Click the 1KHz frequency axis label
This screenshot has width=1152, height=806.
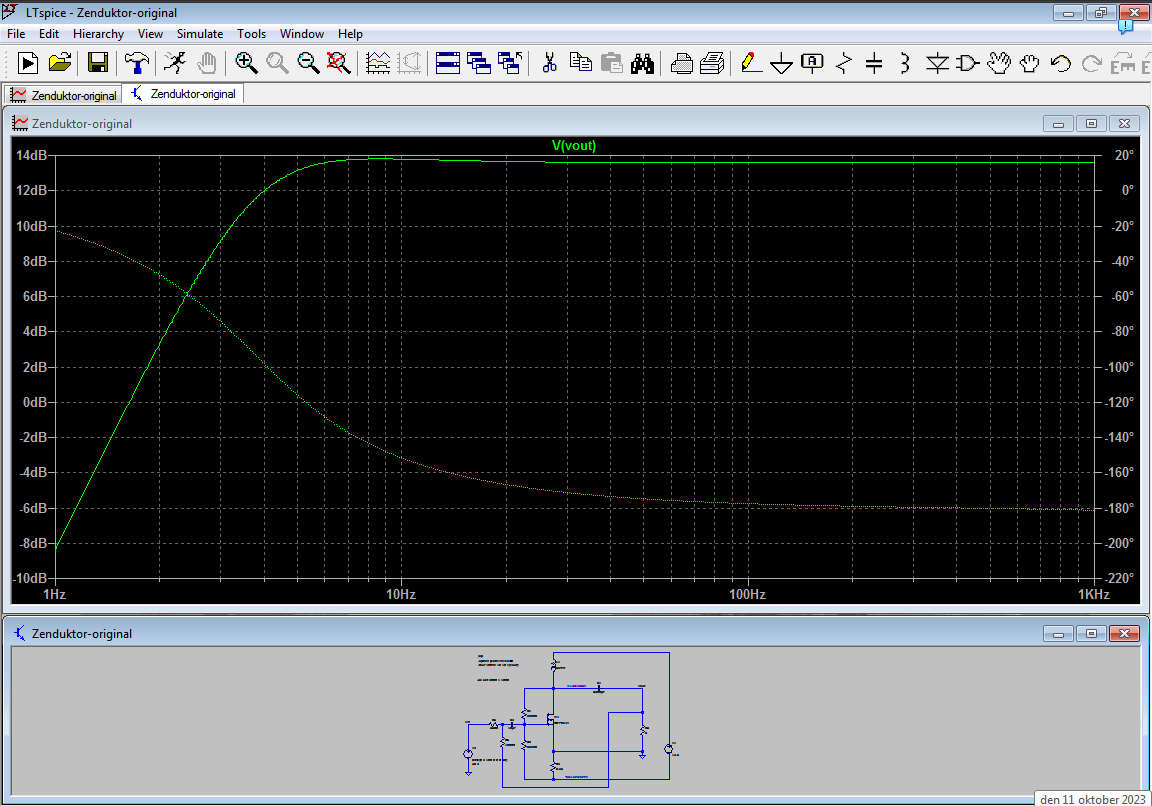1093,594
